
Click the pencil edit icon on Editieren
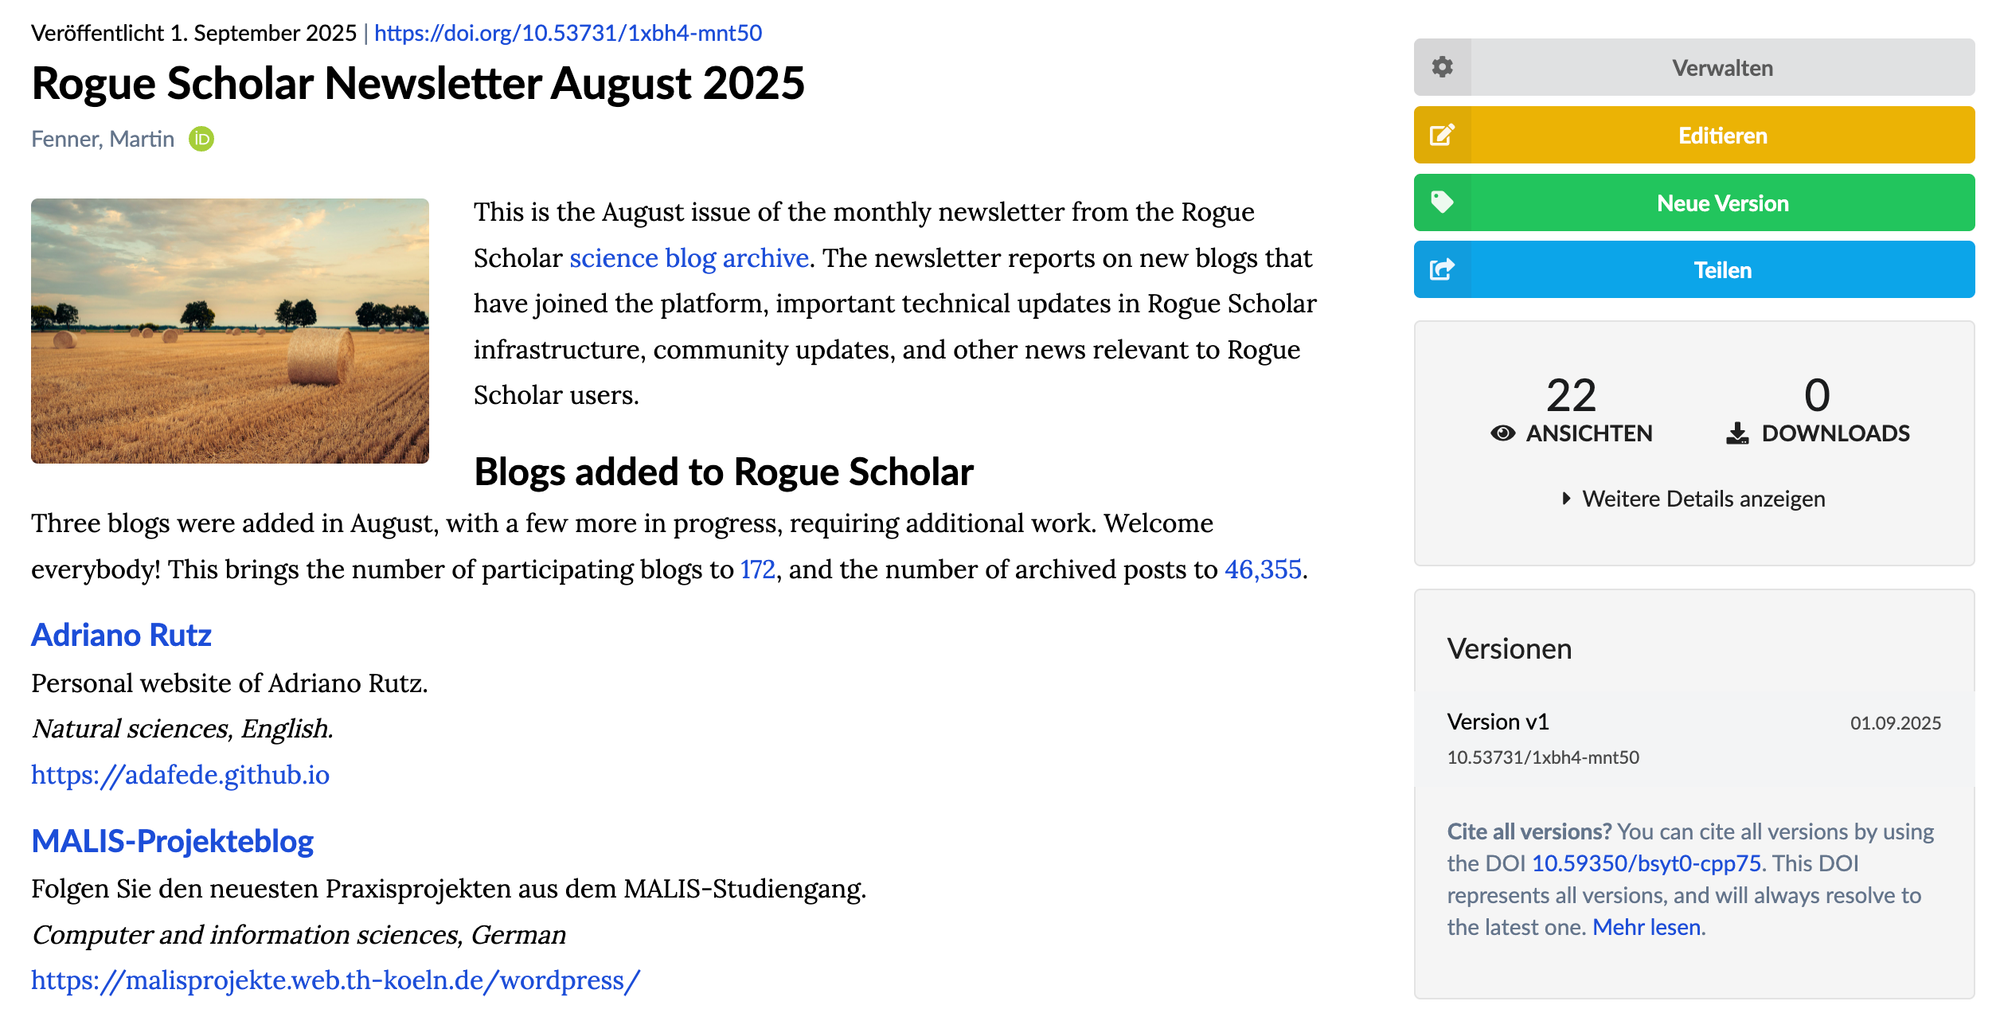point(1442,135)
